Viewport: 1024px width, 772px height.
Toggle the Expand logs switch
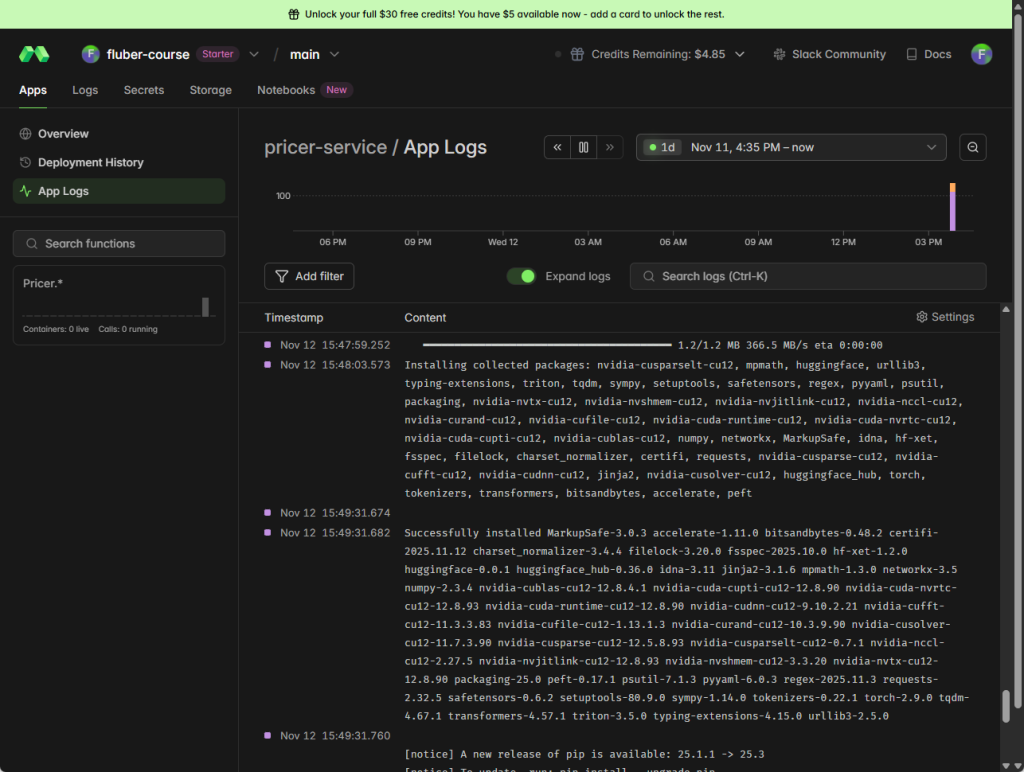pos(521,276)
